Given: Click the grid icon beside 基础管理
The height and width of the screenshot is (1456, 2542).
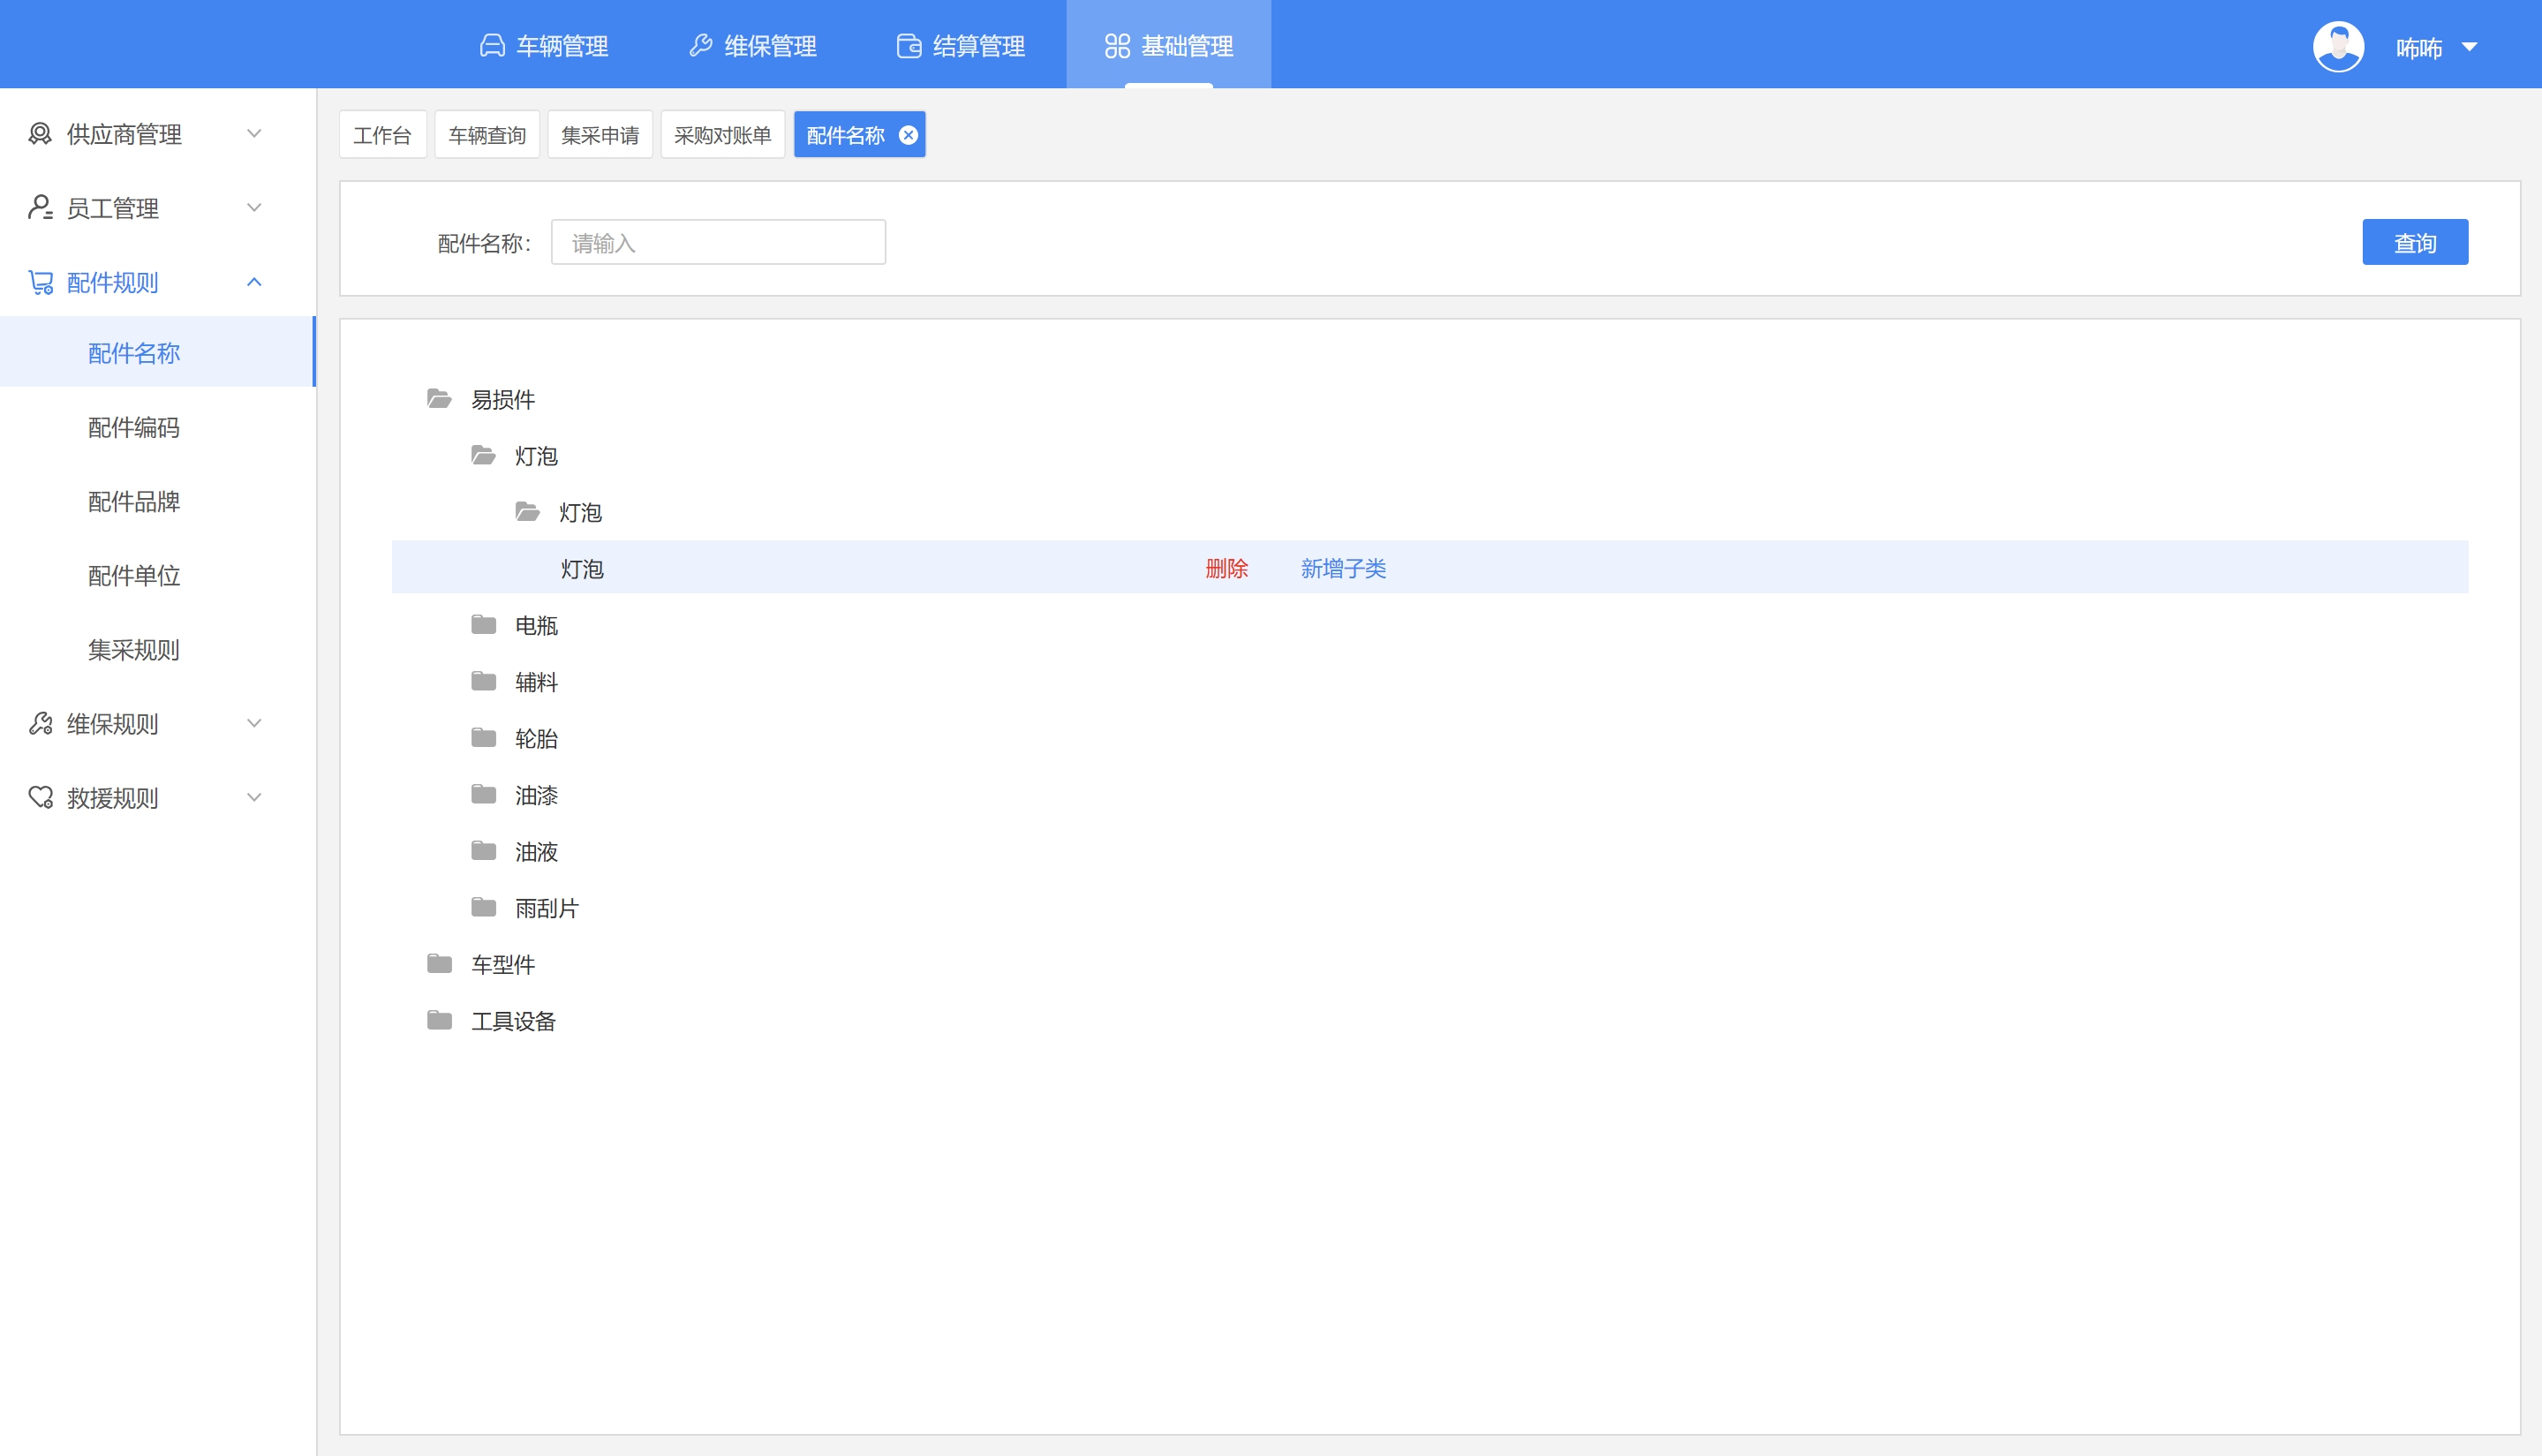Looking at the screenshot, I should tap(1117, 46).
